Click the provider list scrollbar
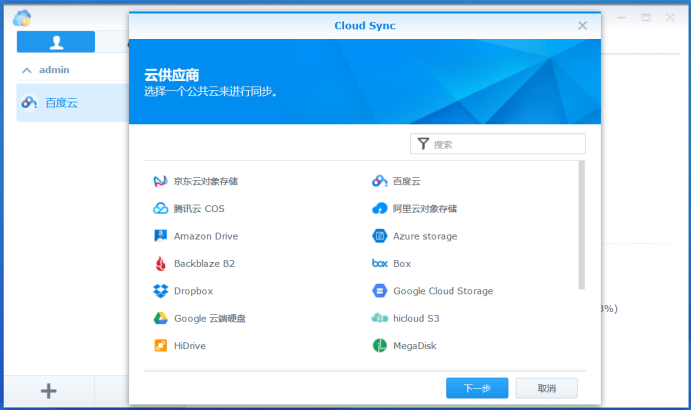692x410 pixels. [582, 225]
